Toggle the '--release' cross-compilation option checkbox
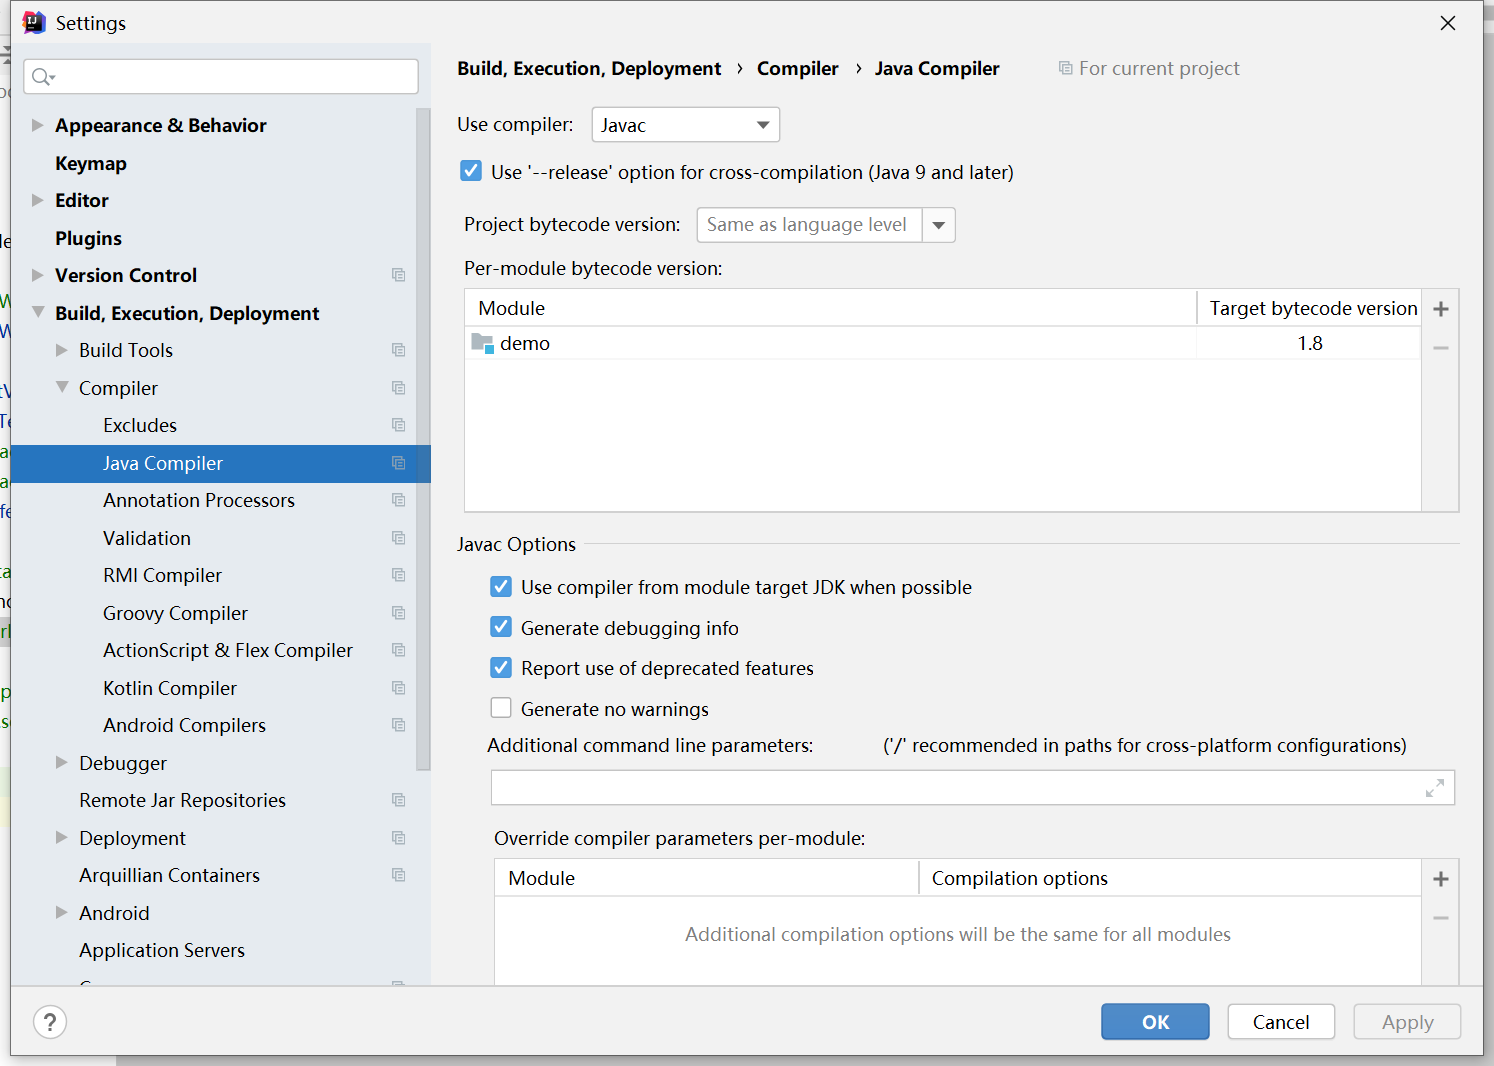1494x1066 pixels. pyautogui.click(x=471, y=171)
